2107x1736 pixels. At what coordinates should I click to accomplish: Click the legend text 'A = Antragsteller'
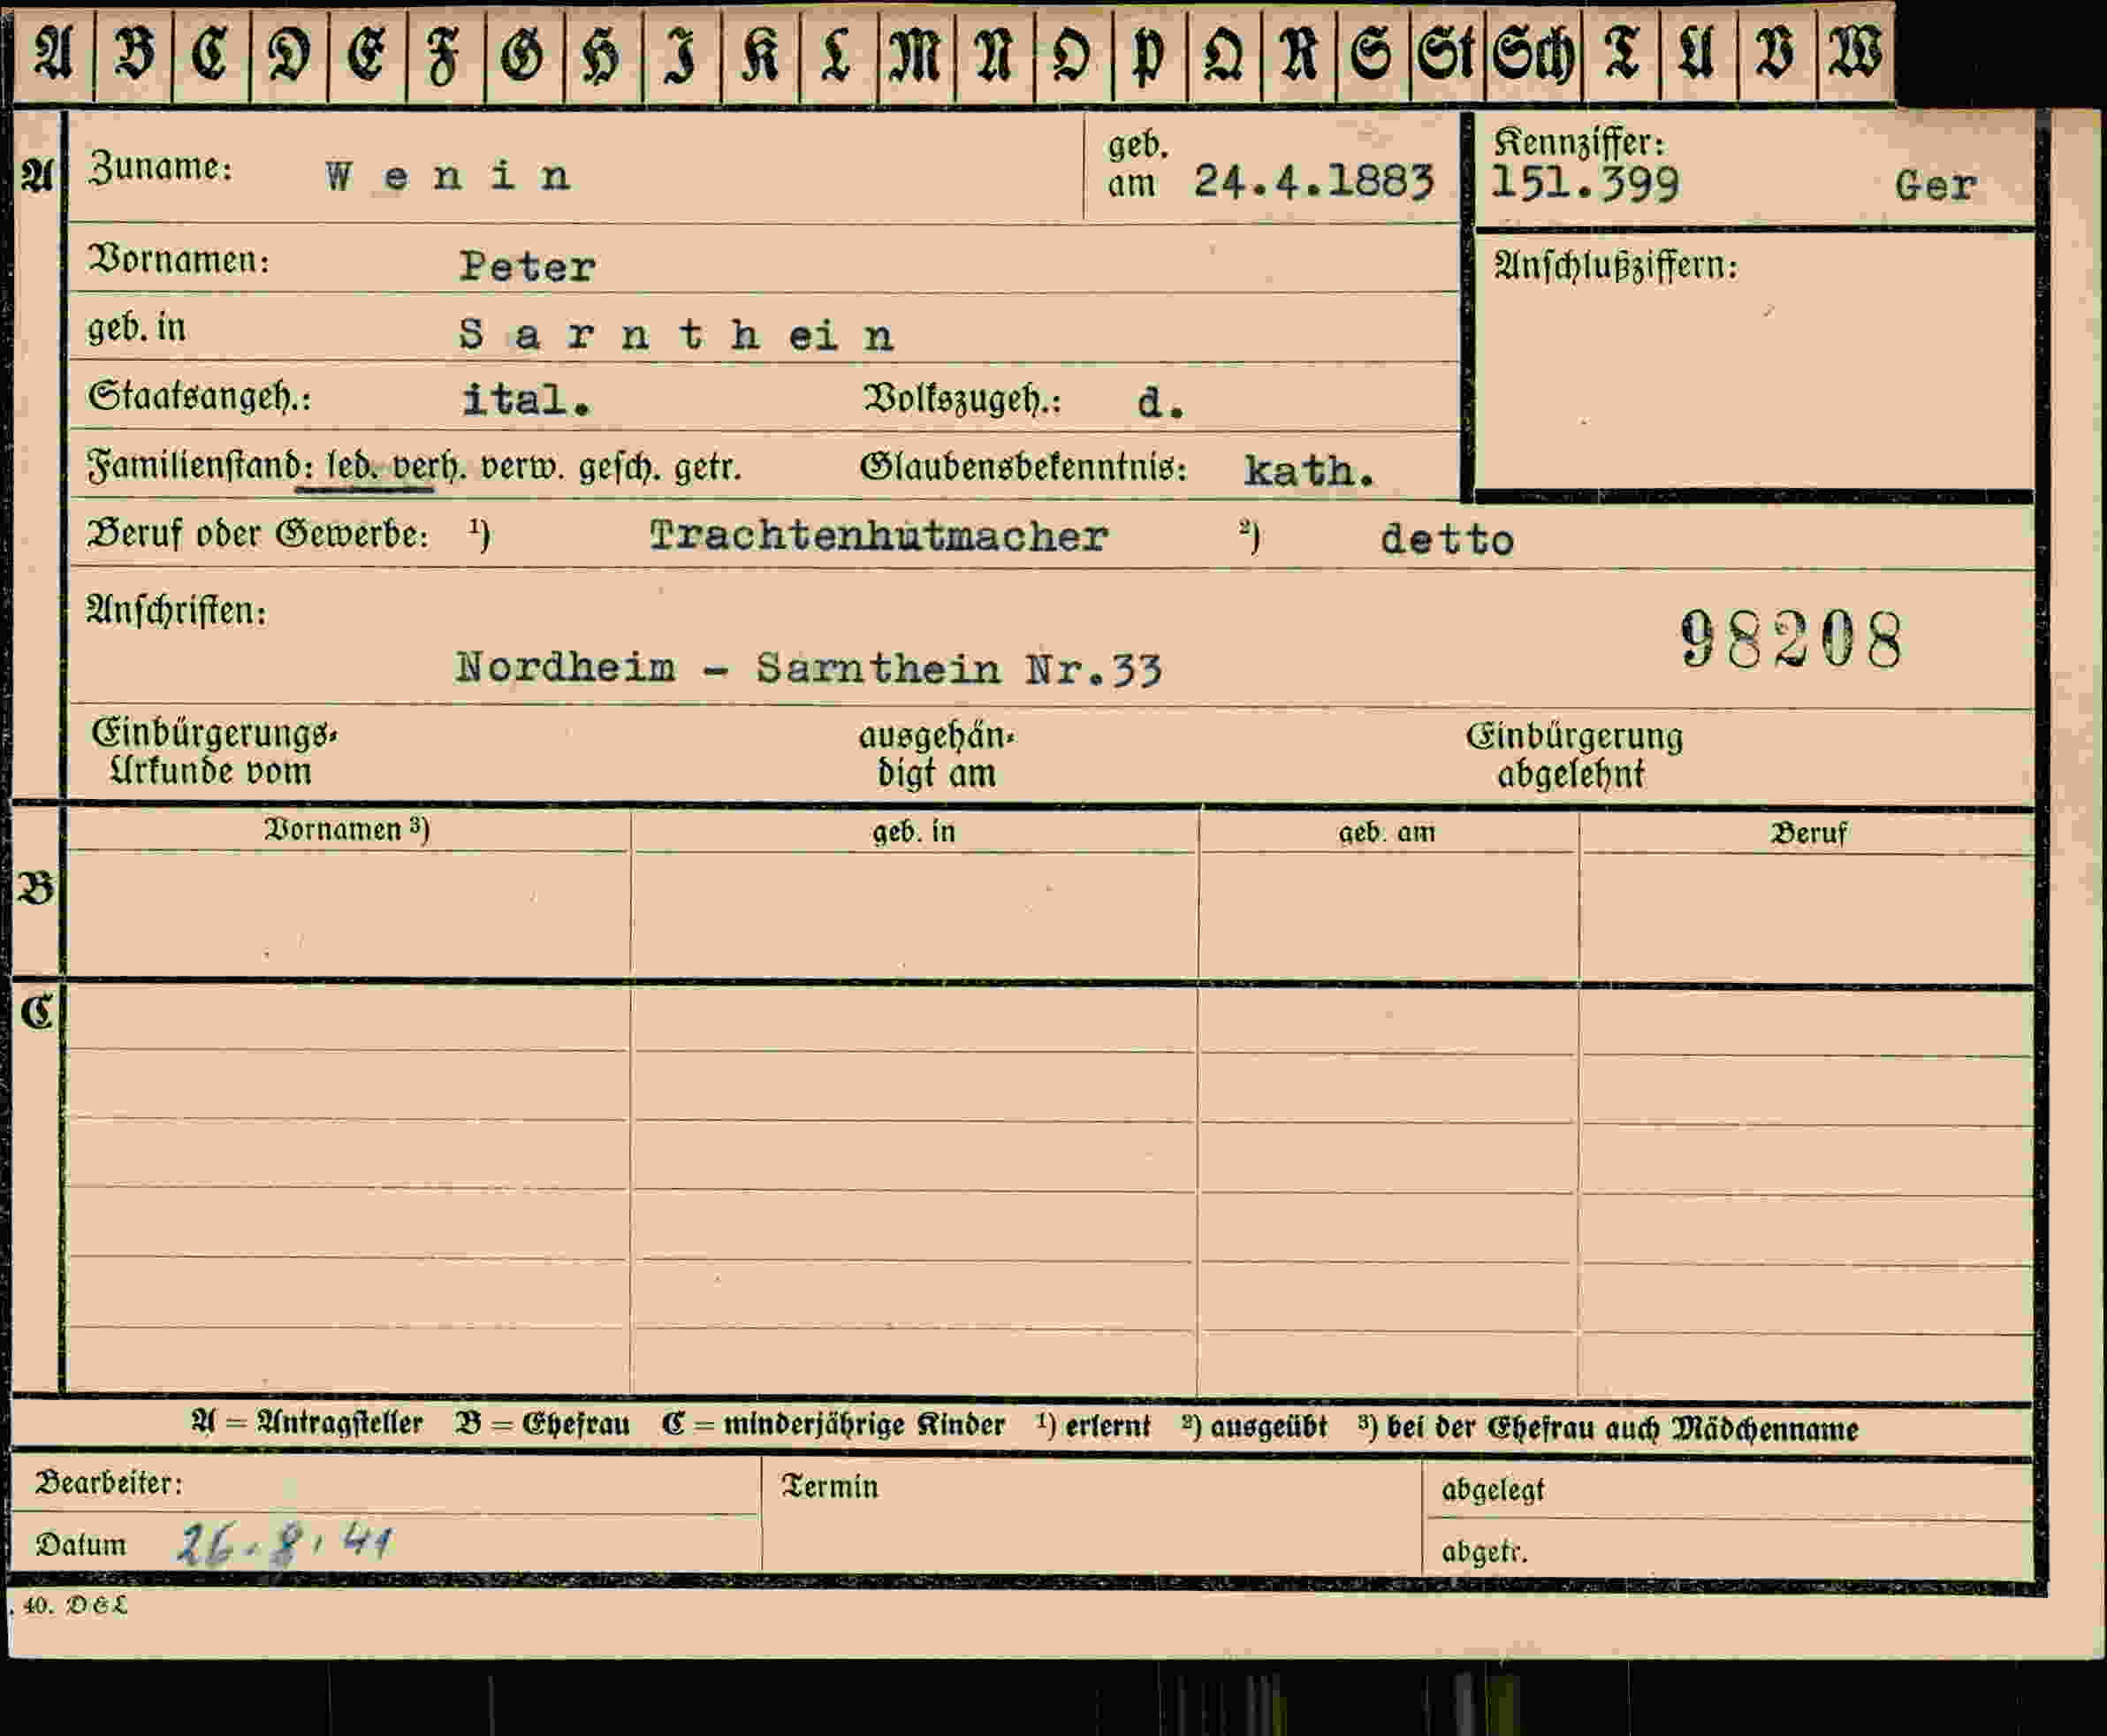(307, 1423)
